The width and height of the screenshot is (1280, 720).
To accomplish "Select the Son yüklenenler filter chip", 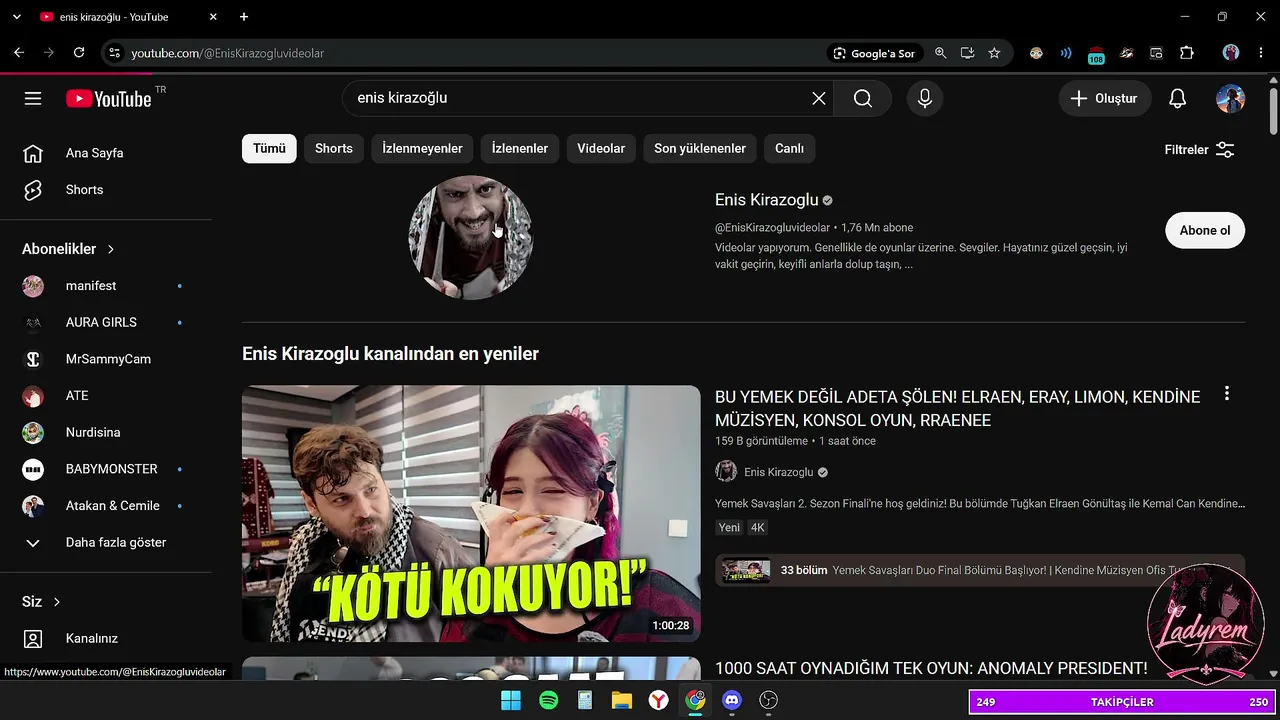I will tap(700, 148).
